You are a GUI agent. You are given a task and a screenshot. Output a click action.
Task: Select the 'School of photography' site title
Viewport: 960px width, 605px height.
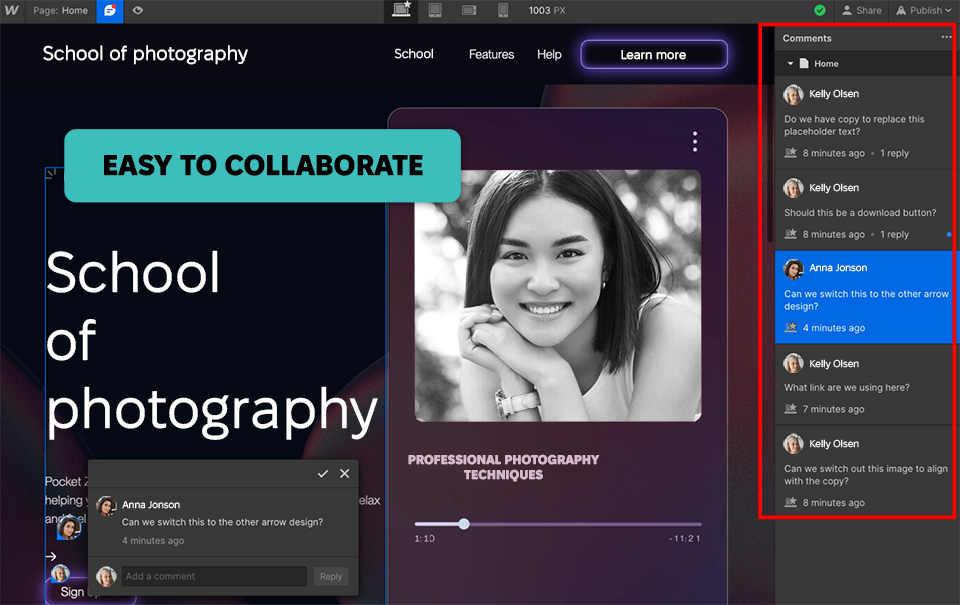click(145, 54)
